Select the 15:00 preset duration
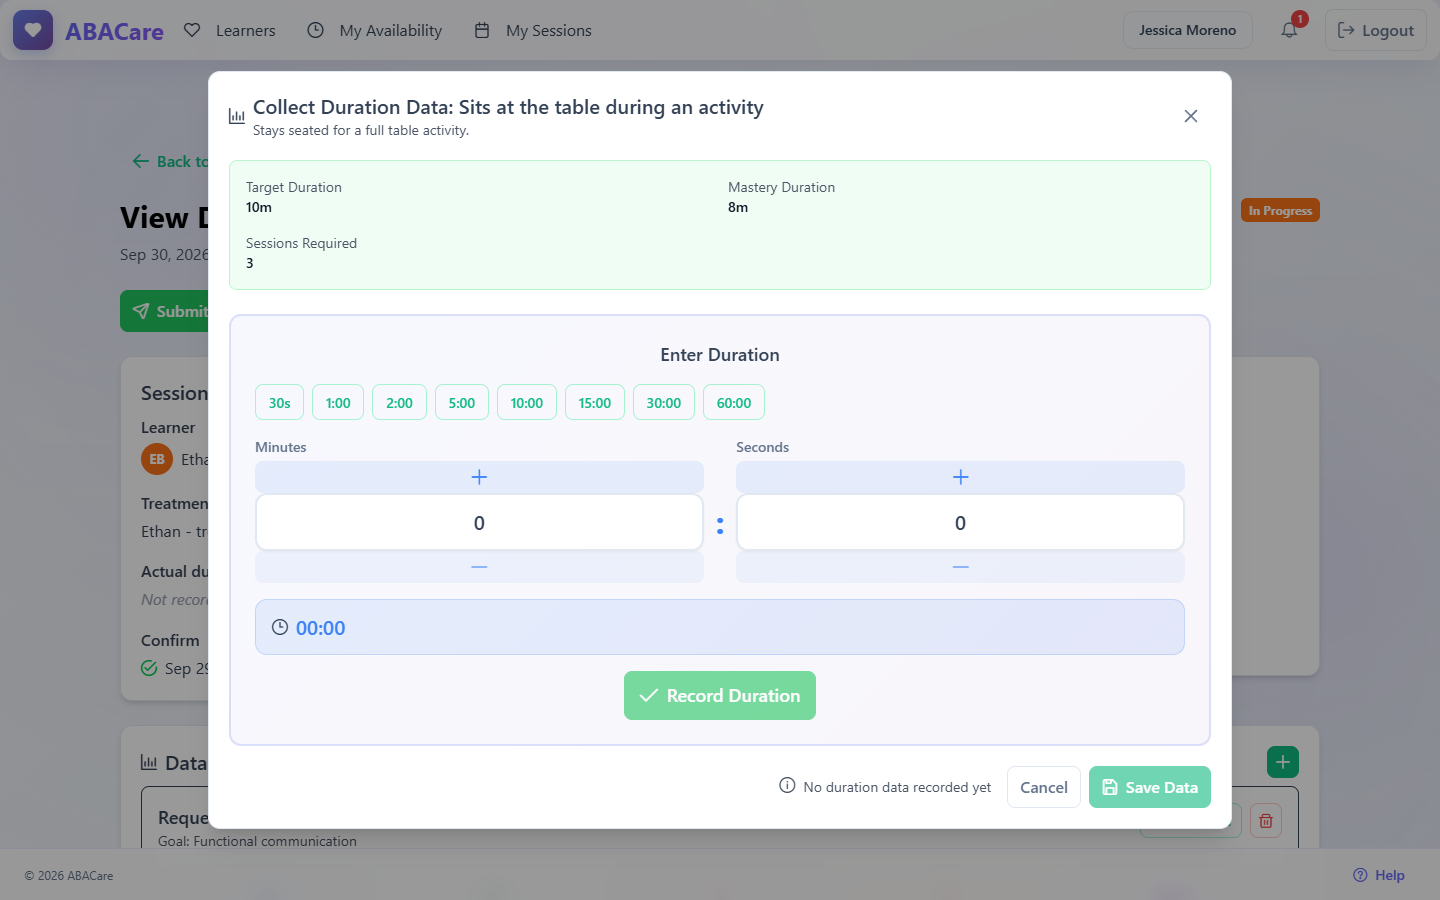This screenshot has height=900, width=1440. click(595, 403)
